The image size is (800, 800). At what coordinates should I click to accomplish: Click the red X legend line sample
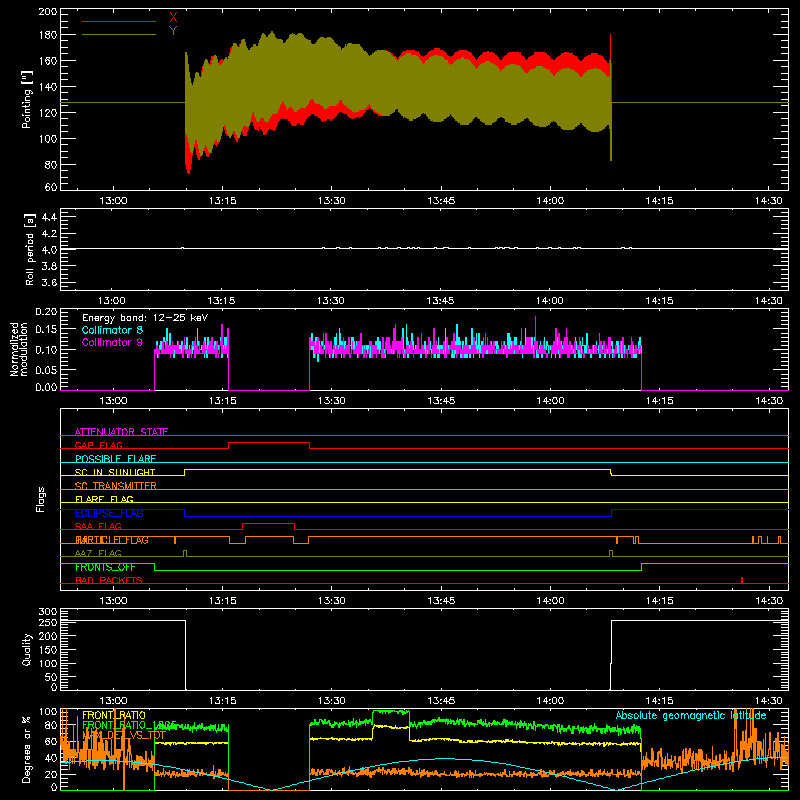pos(119,21)
